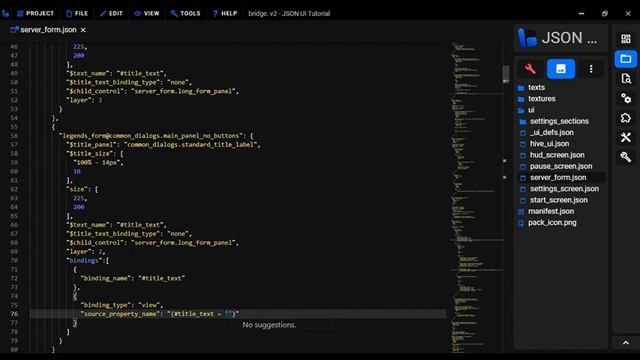Click the bridge logo icon in title bar
The width and height of the screenshot is (640, 360).
[x=6, y=13]
